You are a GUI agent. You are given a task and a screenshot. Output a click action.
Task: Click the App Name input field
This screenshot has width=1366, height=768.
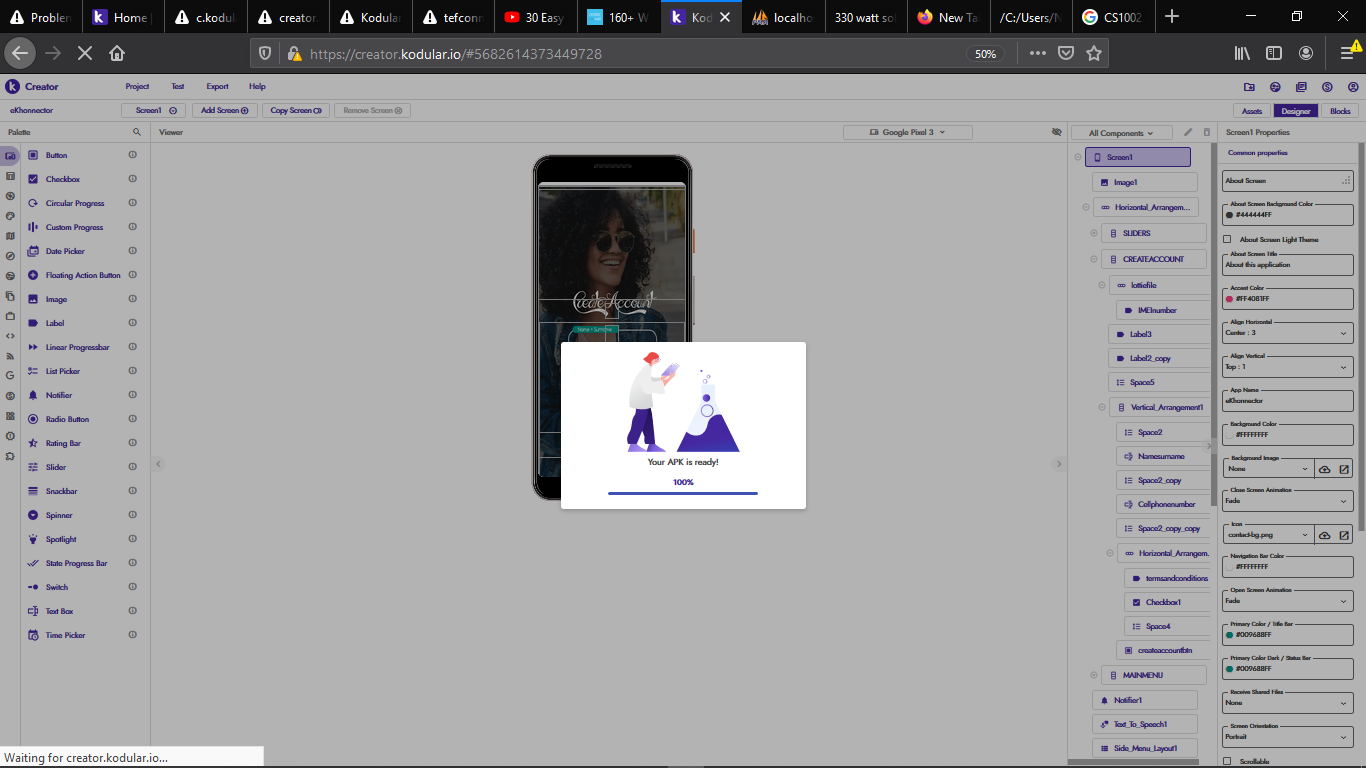(x=1287, y=400)
